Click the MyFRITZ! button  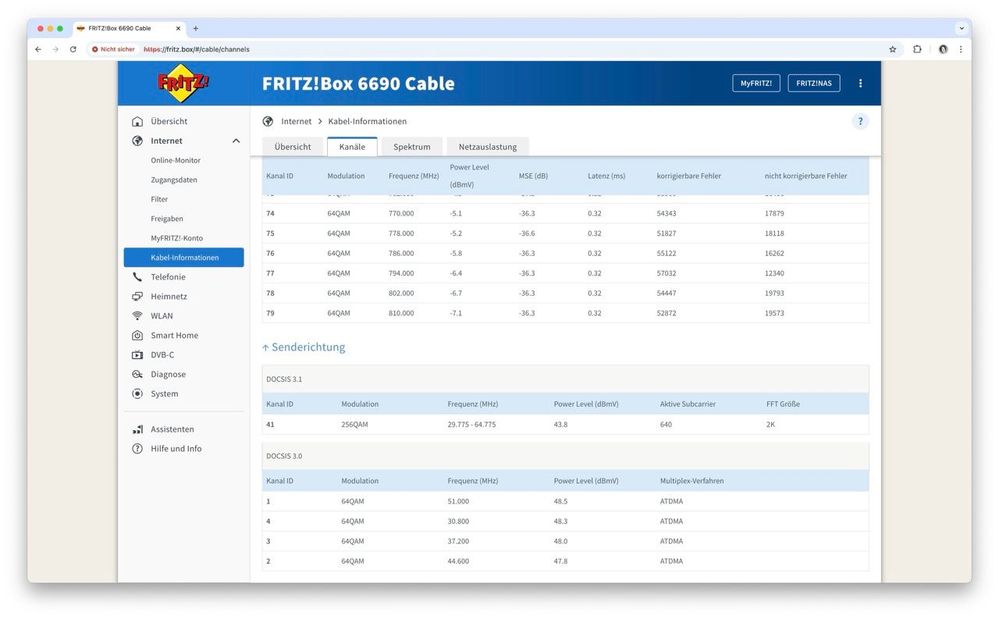[x=756, y=83]
